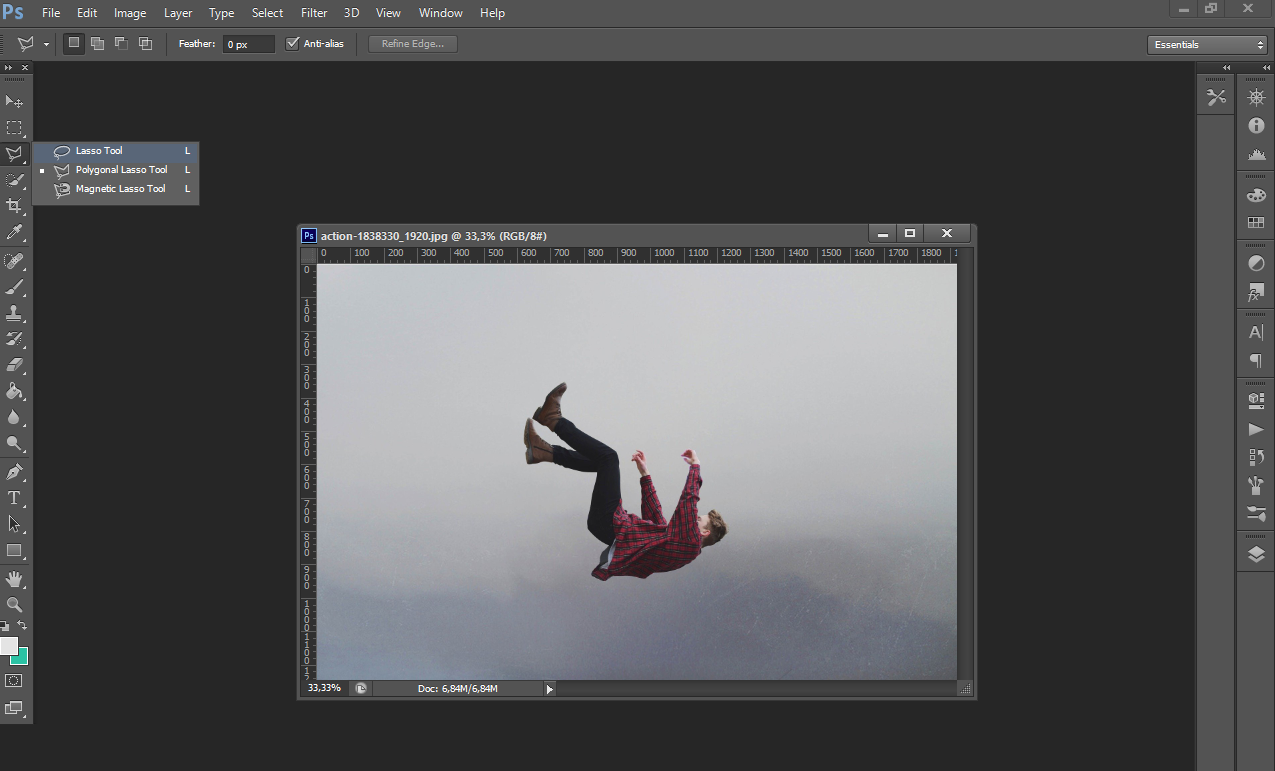
Task: Choose Intersect with selection mode
Action: [145, 43]
